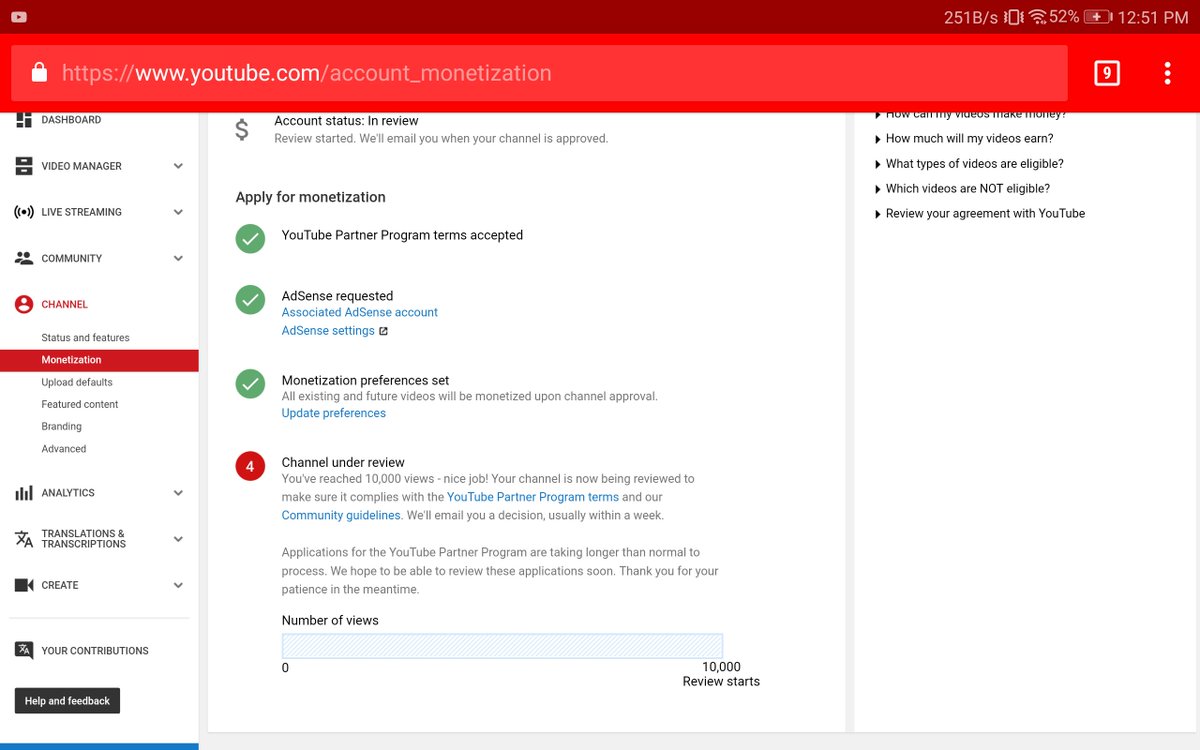This screenshot has height=750, width=1200.
Task: Open Advanced channel settings
Action: (64, 449)
